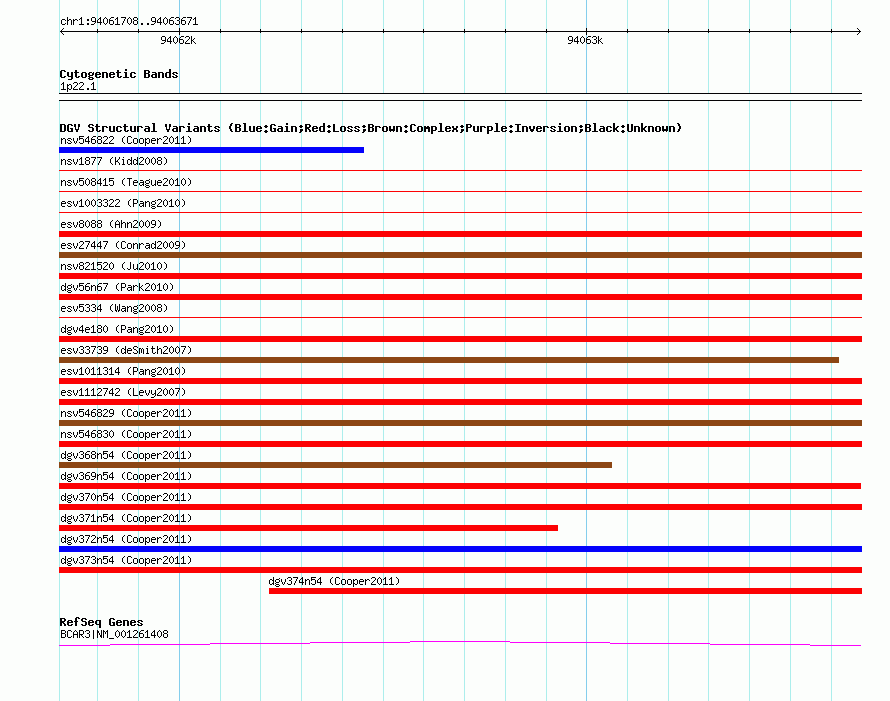This screenshot has width=890, height=701.
Task: Click the esv8088 (Ahn2009) label
Action: coord(111,224)
